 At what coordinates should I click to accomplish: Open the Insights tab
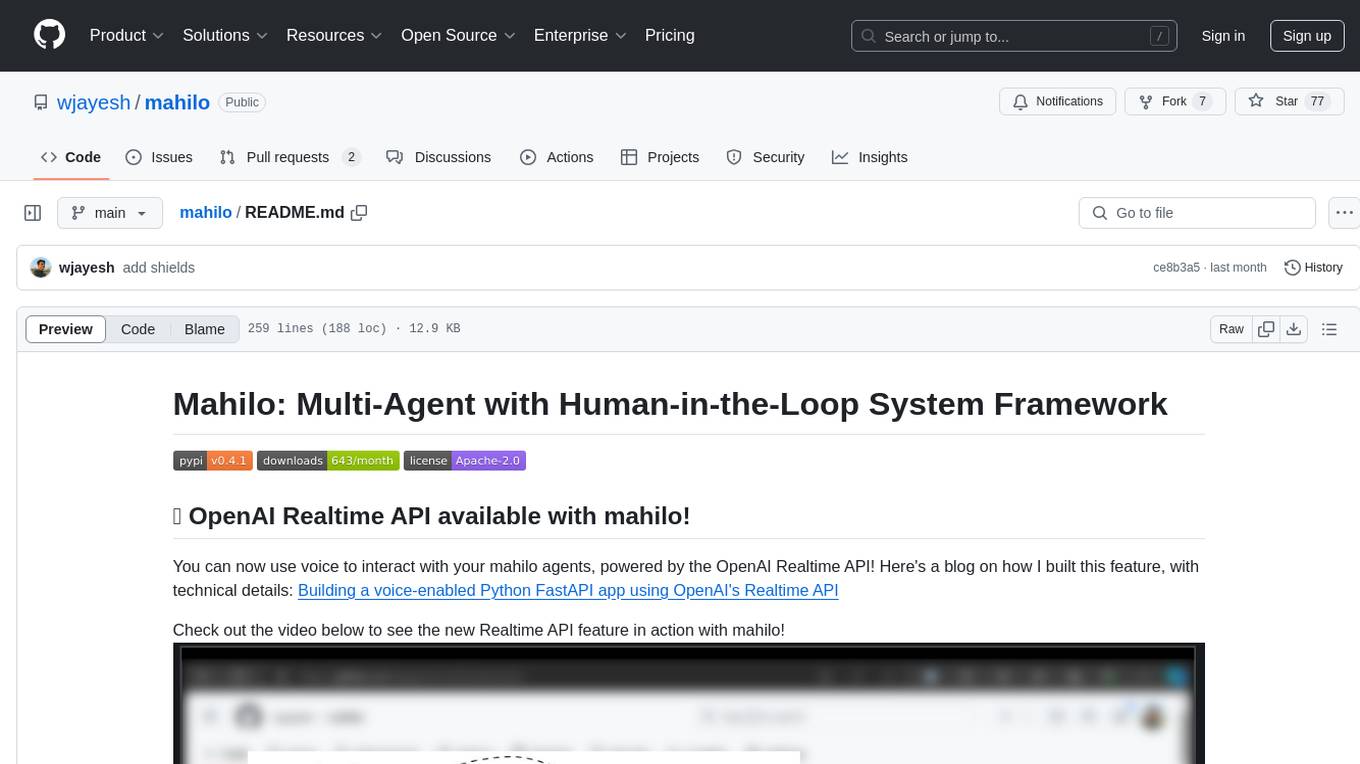[x=870, y=157]
